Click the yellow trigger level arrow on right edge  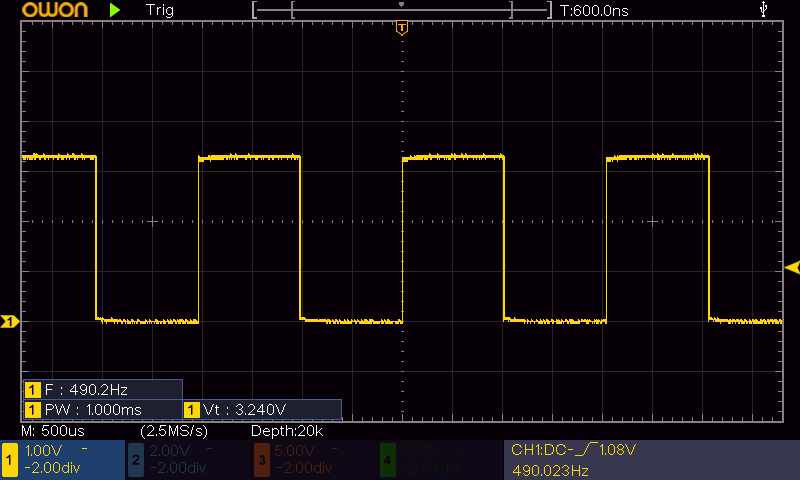point(792,267)
